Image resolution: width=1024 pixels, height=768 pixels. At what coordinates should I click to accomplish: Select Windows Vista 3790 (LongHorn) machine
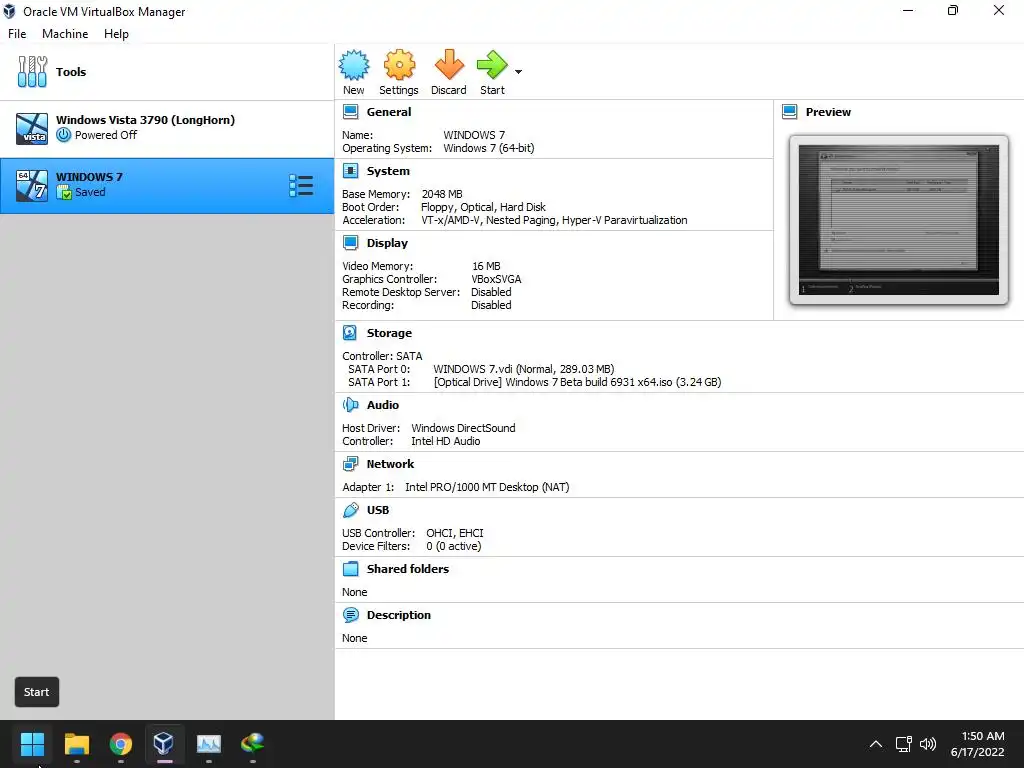click(x=167, y=128)
